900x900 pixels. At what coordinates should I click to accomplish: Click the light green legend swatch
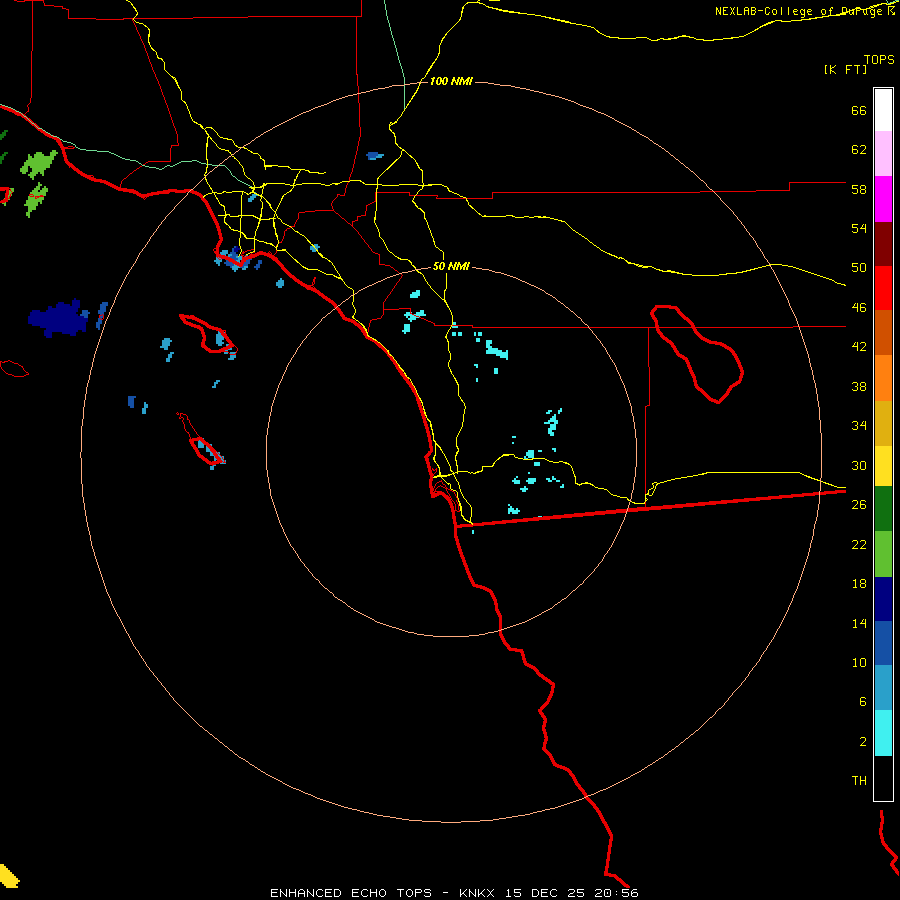pyautogui.click(x=883, y=554)
